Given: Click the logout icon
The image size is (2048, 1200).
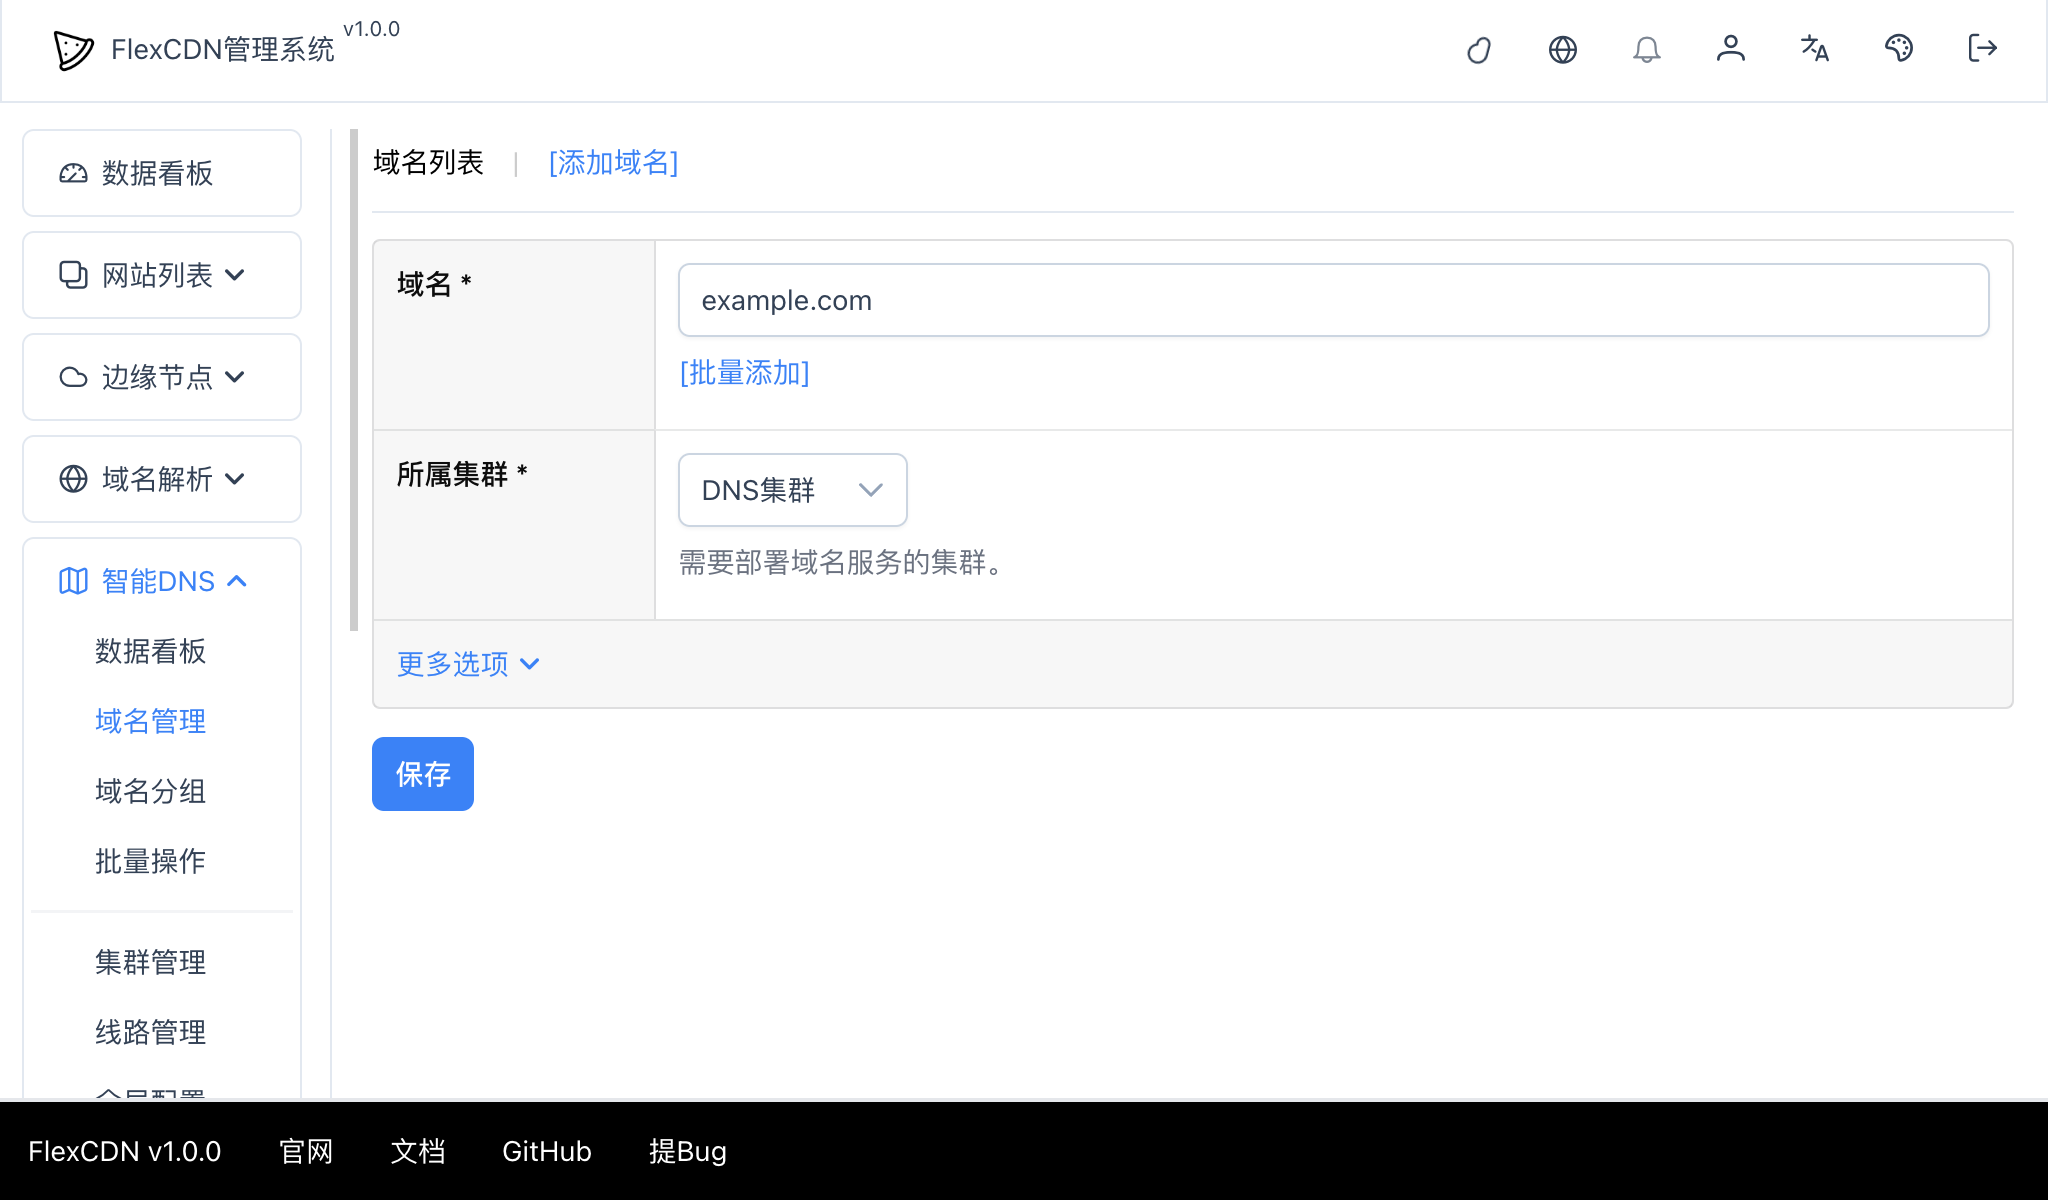Looking at the screenshot, I should pos(1981,49).
